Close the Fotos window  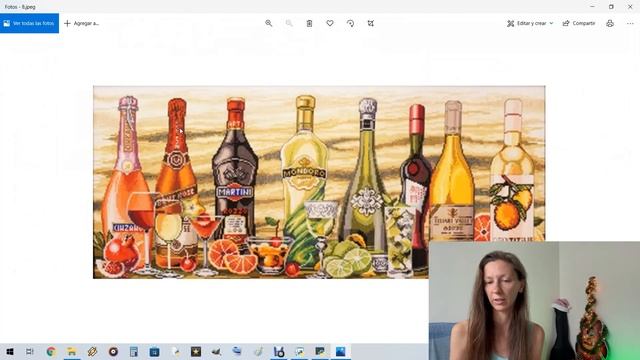630,7
